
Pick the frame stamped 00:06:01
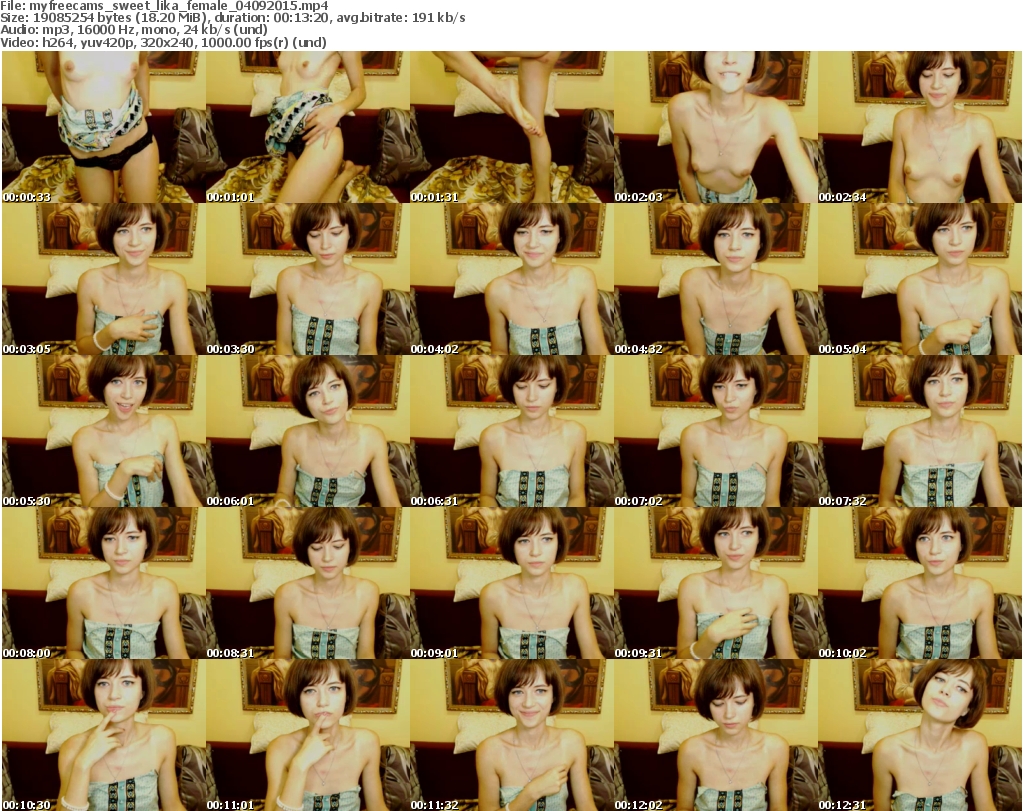tap(308, 431)
